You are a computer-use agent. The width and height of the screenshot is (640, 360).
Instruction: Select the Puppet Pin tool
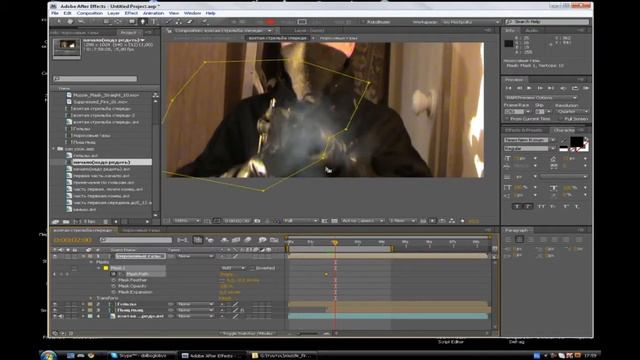204,22
